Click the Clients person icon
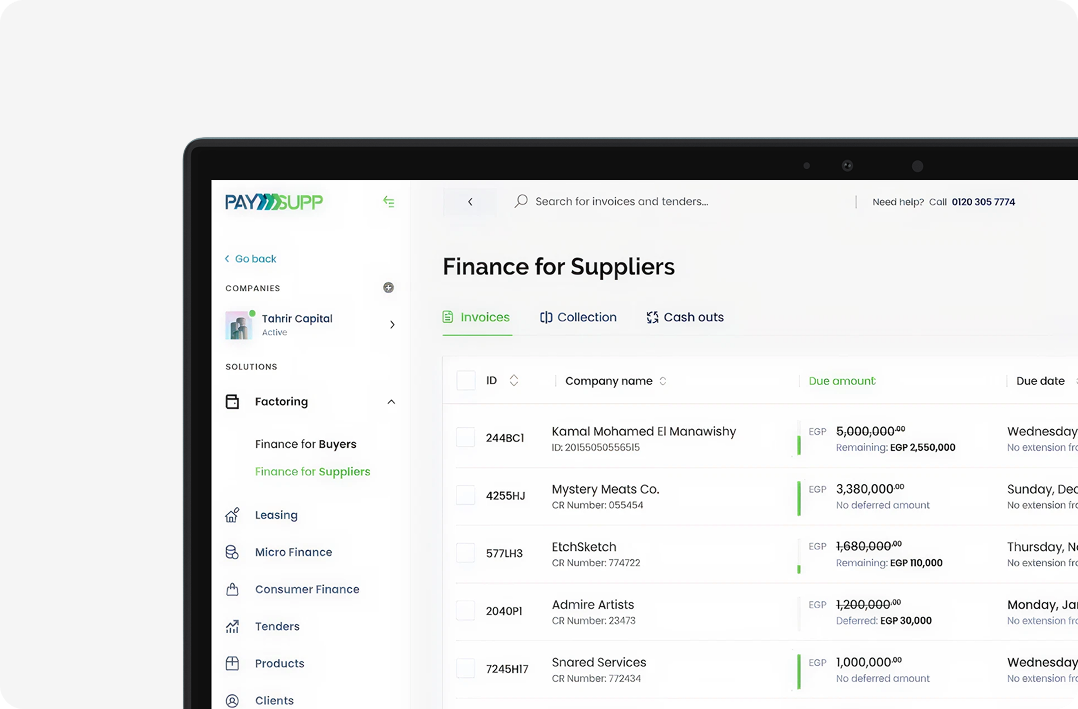The height and width of the screenshot is (709, 1078). pyautogui.click(x=232, y=701)
